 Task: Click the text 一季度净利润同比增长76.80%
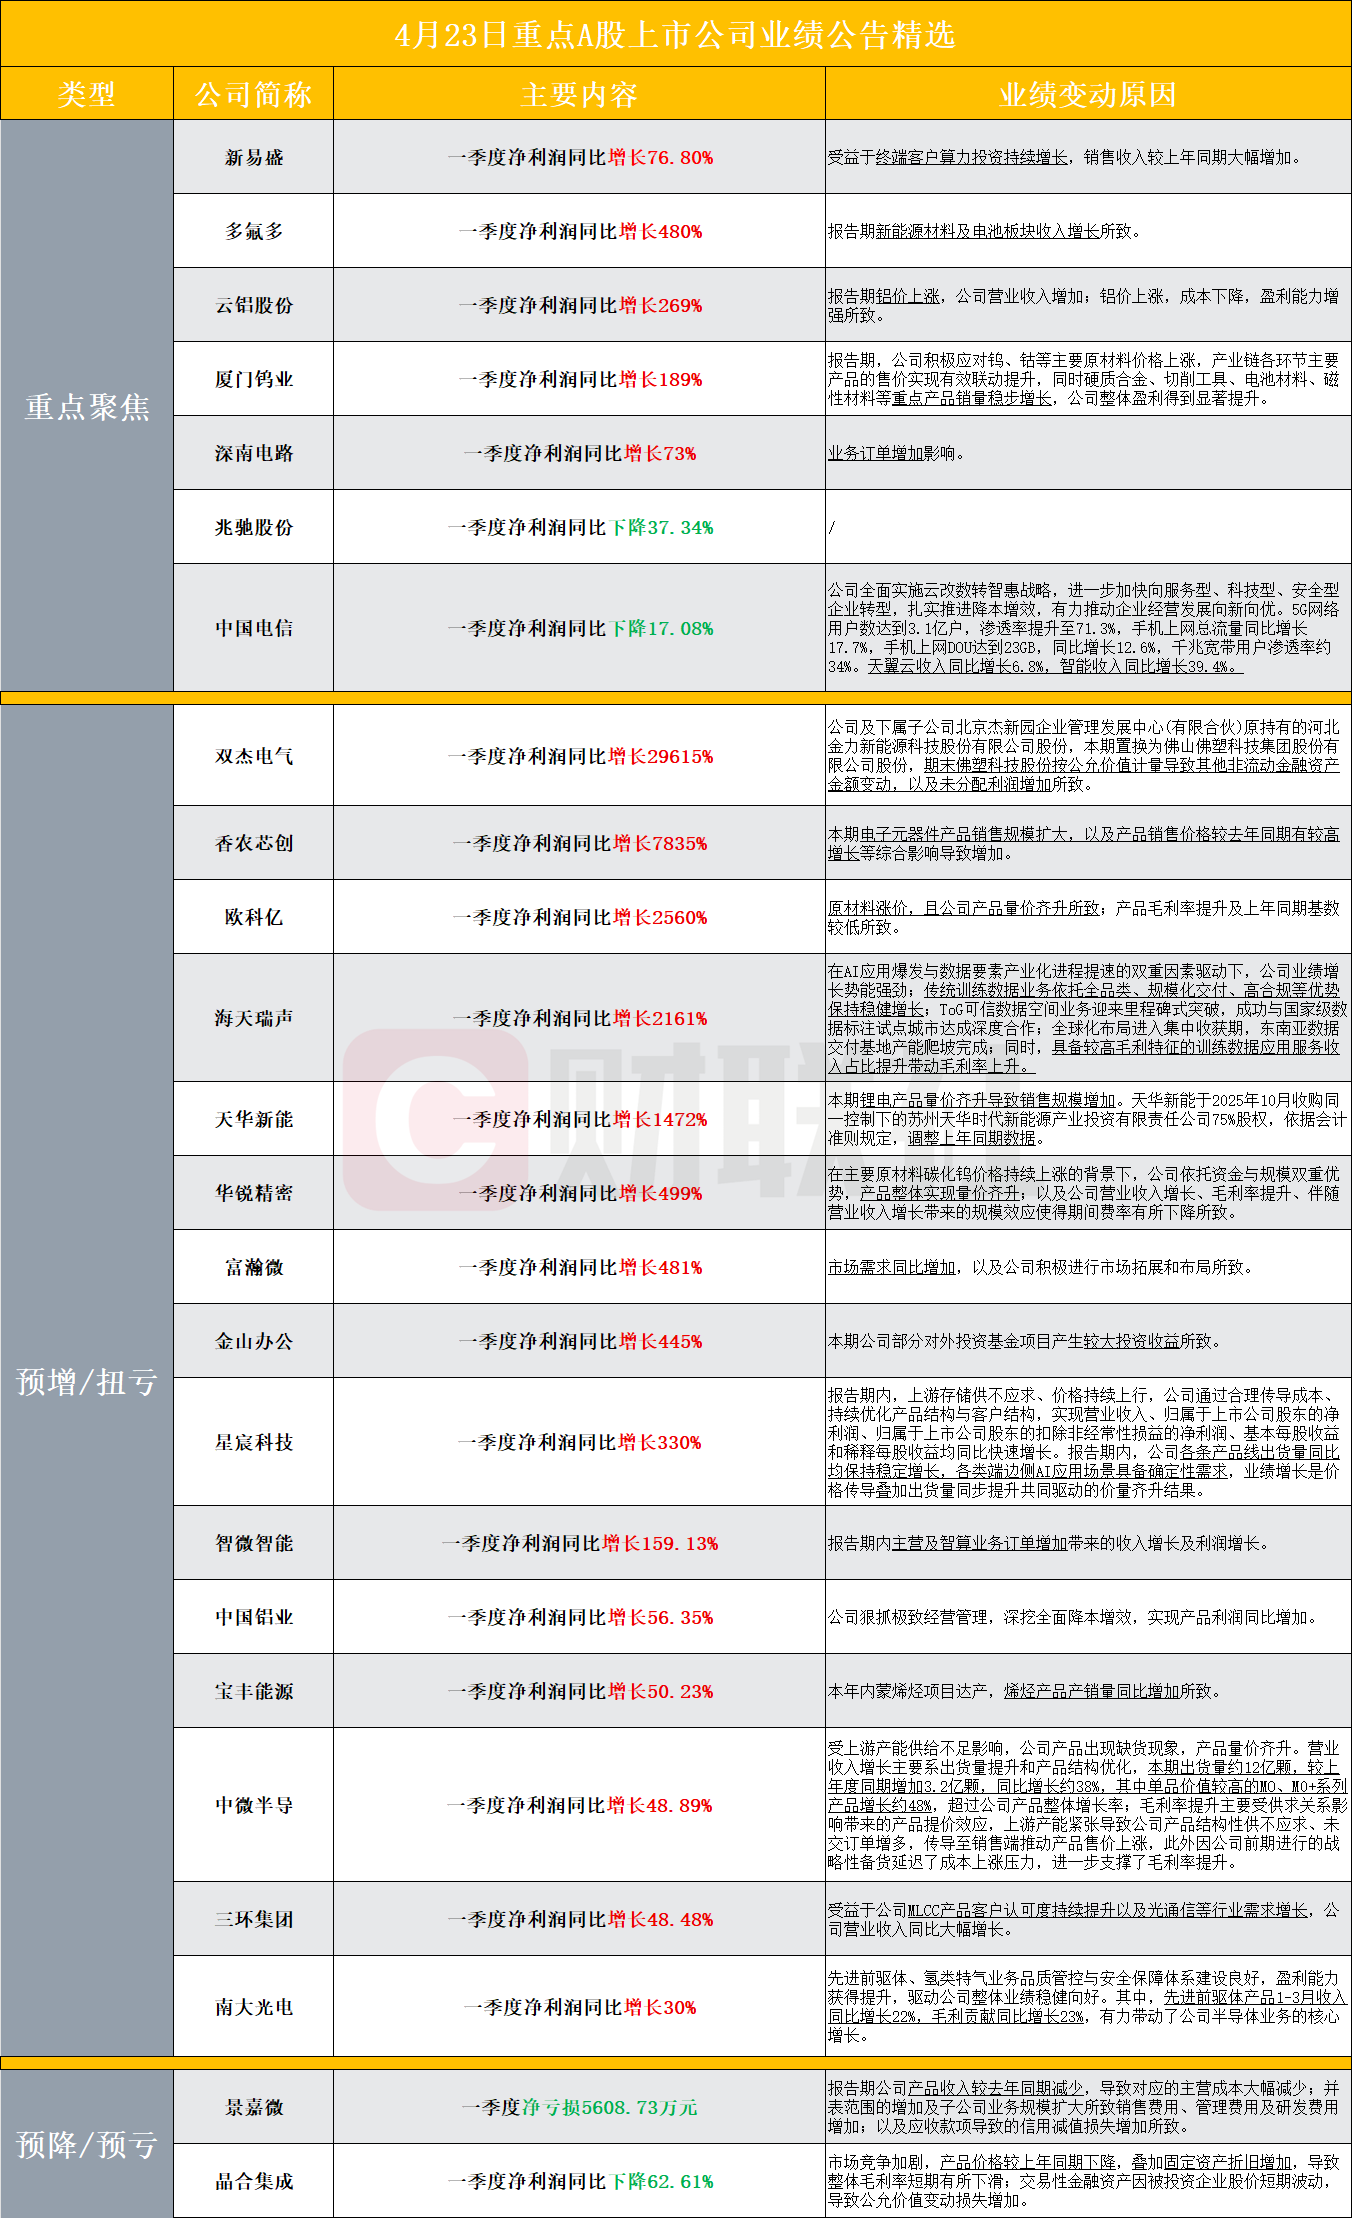[x=580, y=157]
